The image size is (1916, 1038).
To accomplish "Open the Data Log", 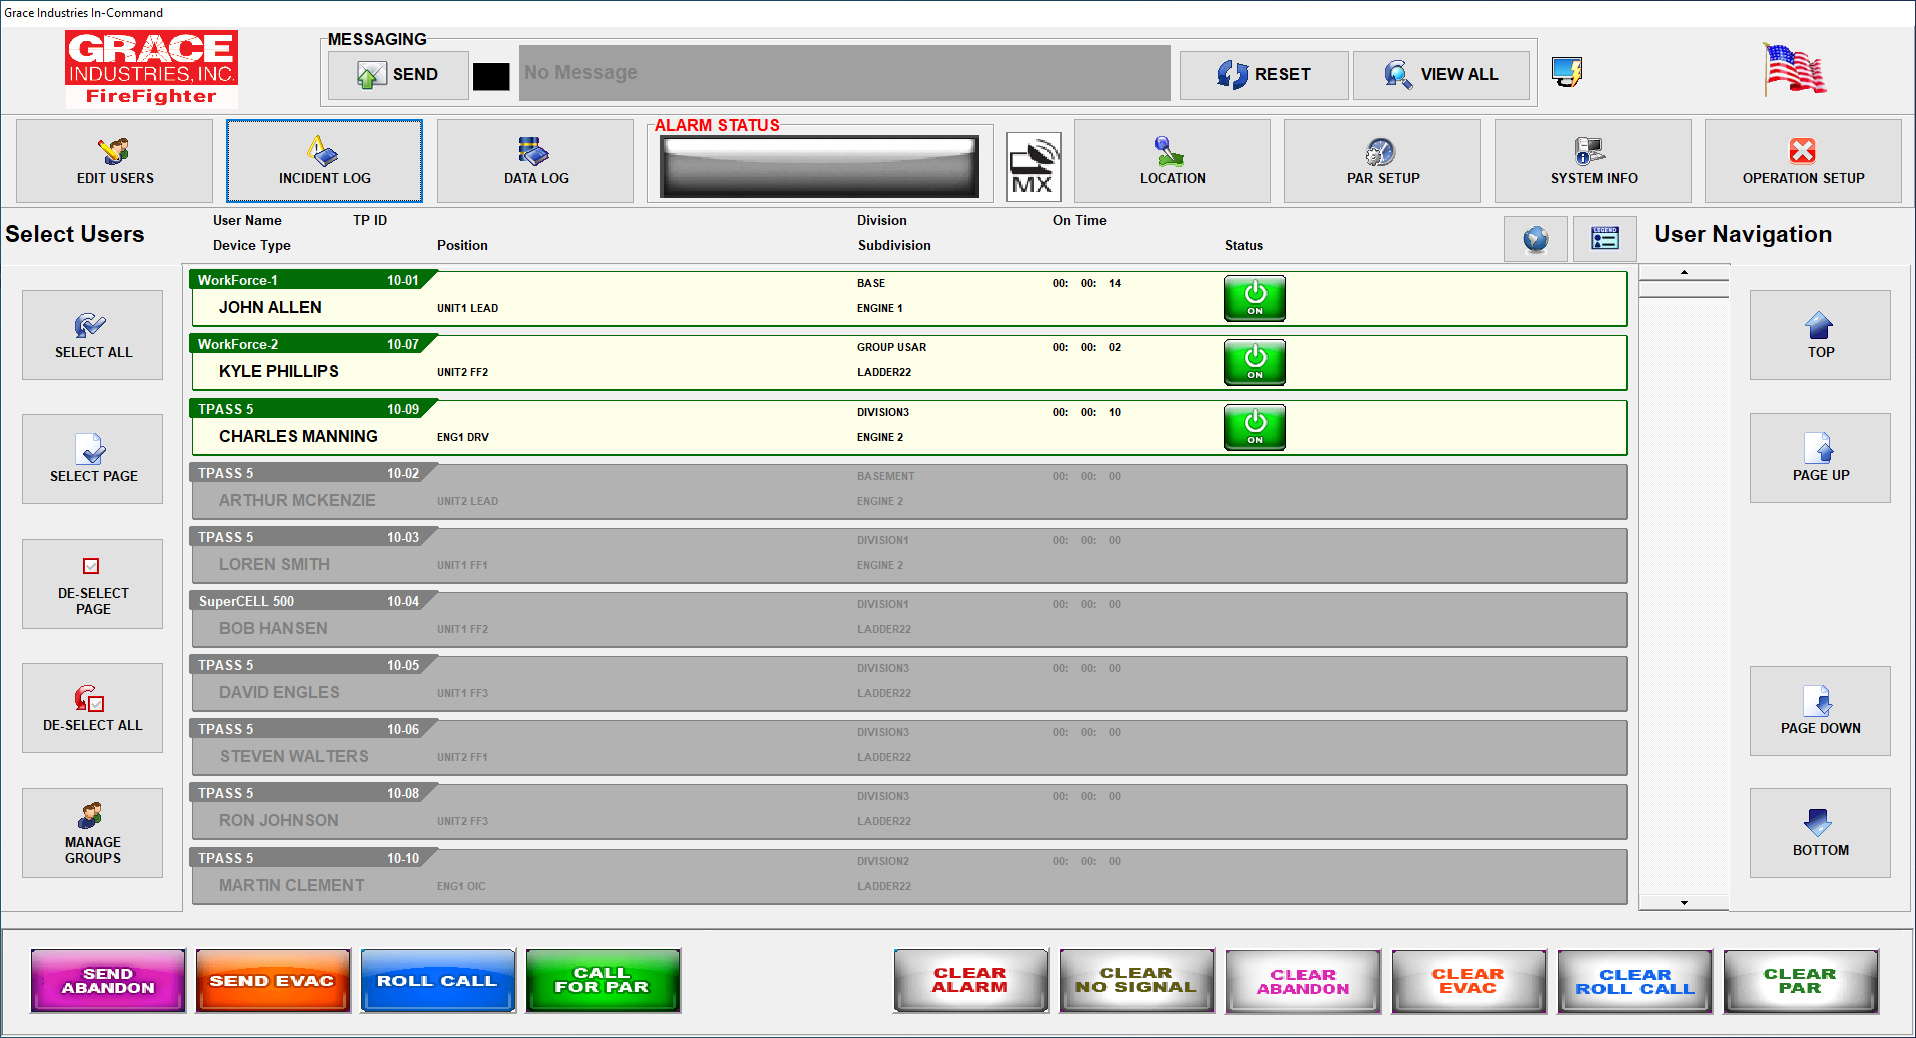I will pos(536,161).
